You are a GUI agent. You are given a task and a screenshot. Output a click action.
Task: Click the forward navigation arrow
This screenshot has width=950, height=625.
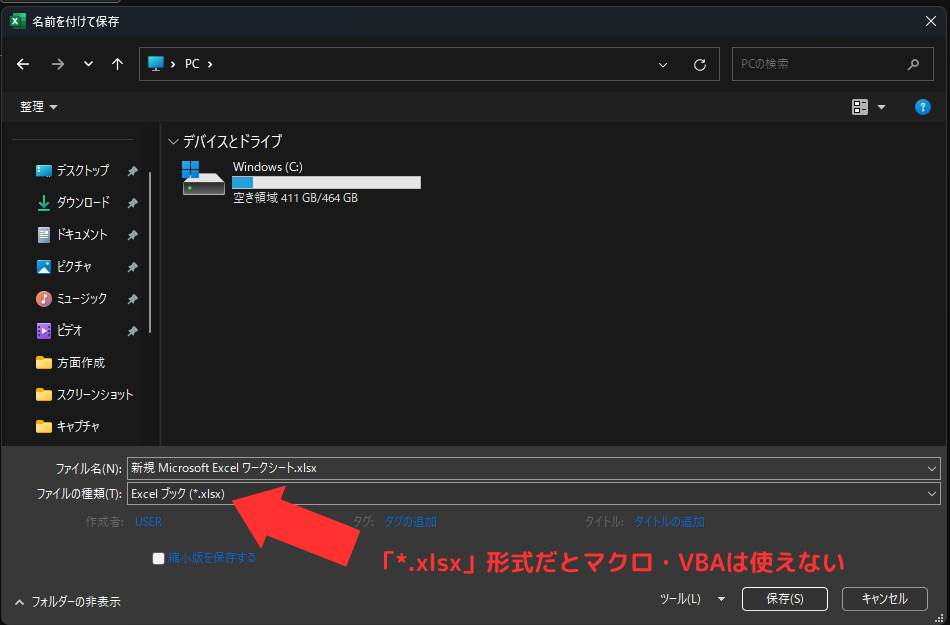[58, 64]
